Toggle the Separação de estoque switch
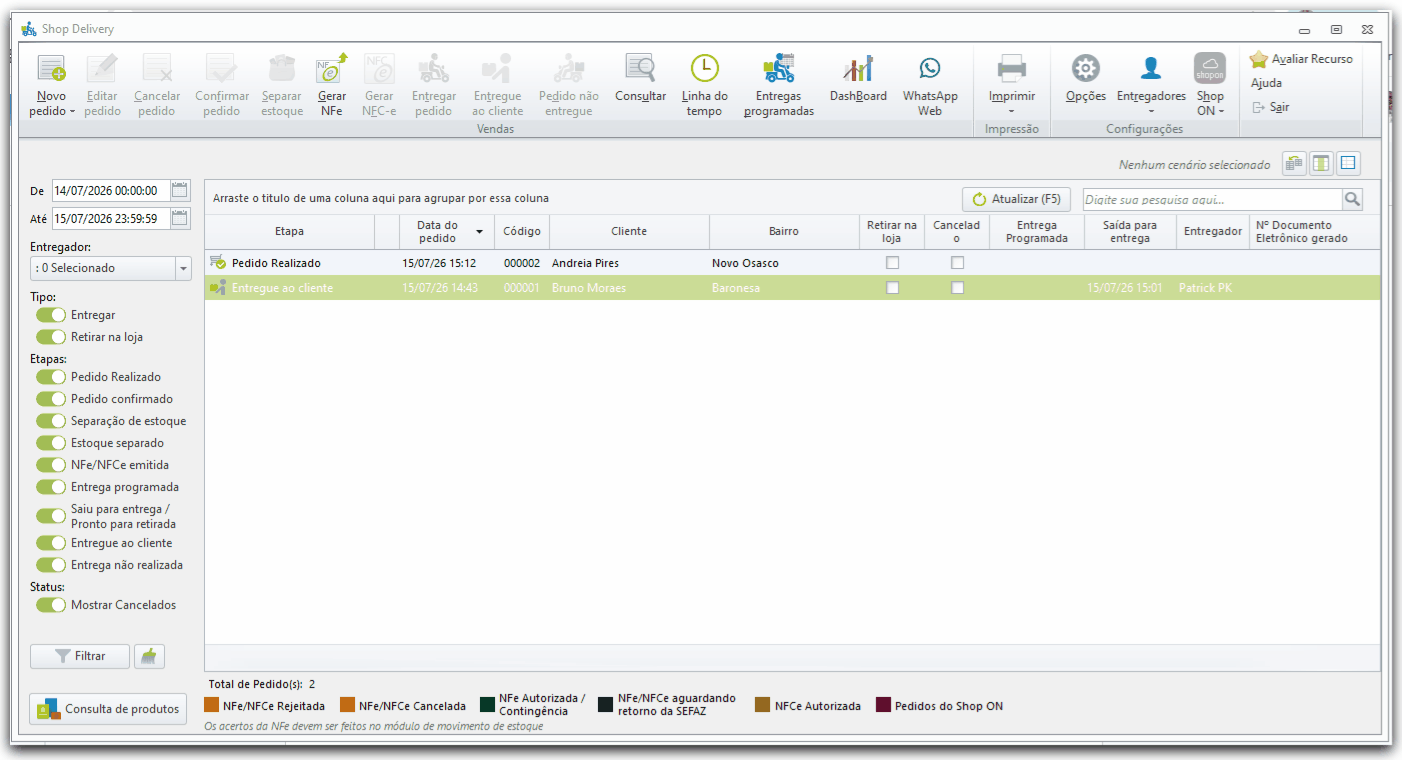1402x760 pixels. pos(51,421)
